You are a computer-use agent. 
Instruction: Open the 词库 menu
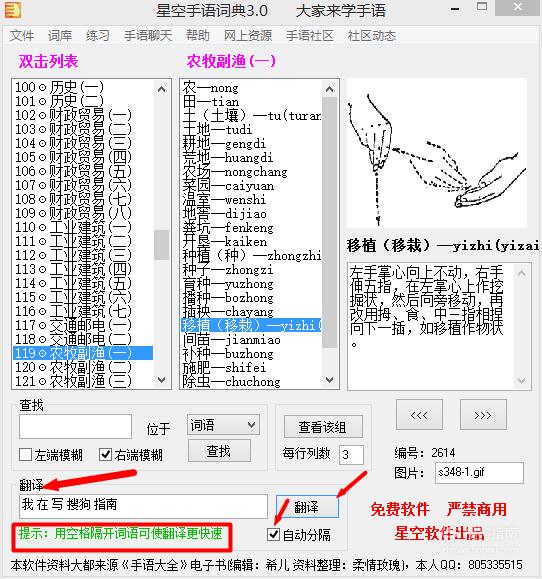[60, 36]
